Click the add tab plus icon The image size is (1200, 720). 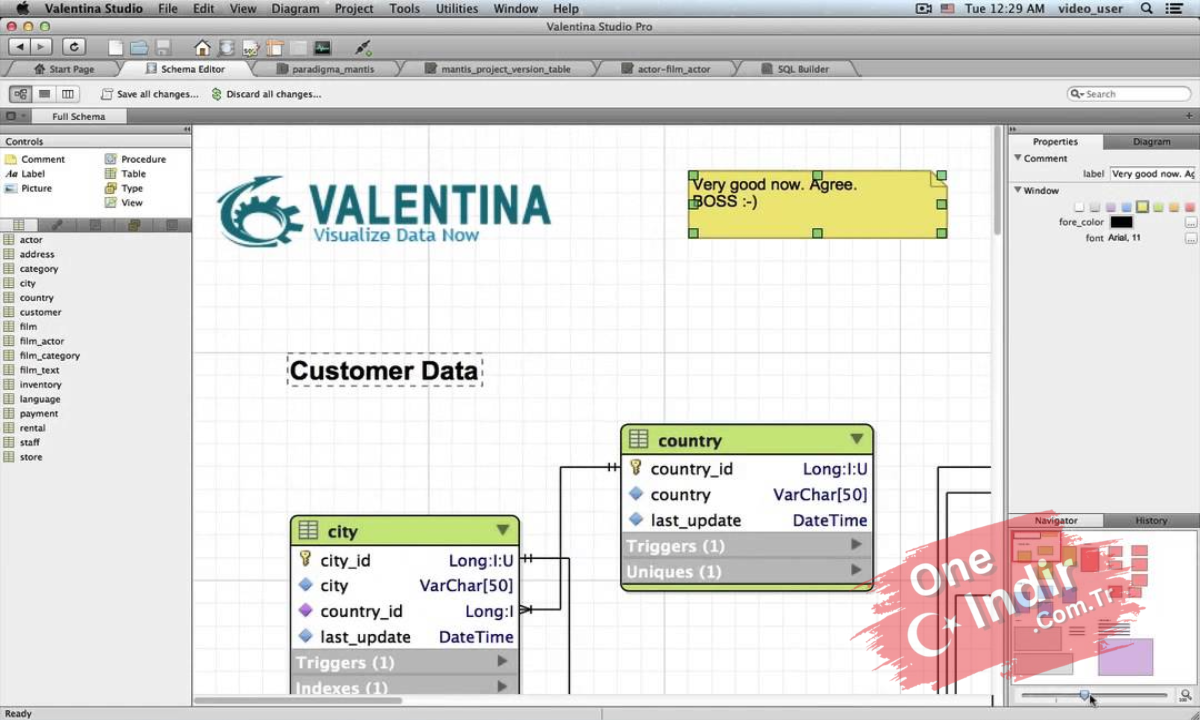(x=1189, y=116)
